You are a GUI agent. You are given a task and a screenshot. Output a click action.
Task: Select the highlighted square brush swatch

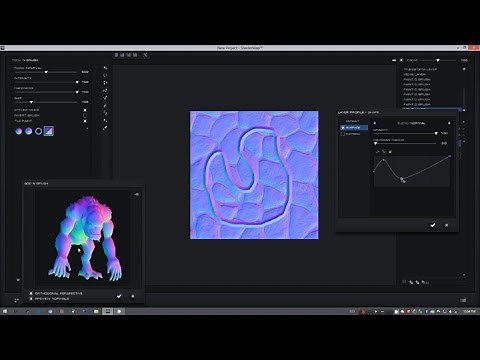(x=49, y=131)
